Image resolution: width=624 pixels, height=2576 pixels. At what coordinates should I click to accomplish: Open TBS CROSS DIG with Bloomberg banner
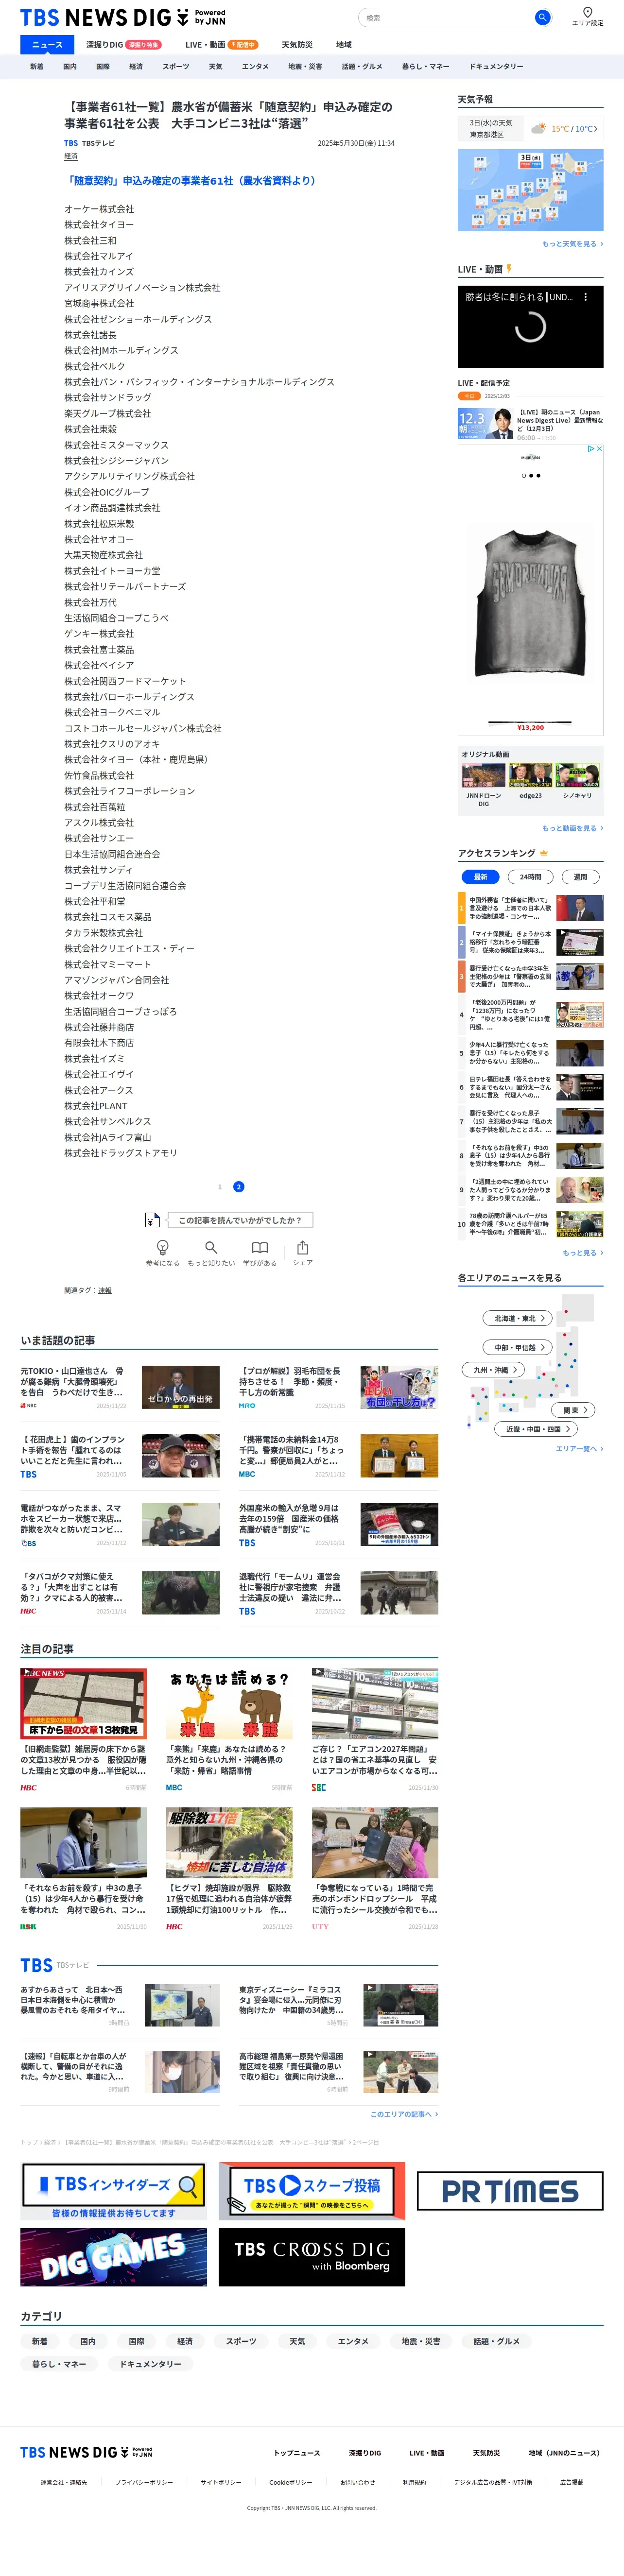312,2257
